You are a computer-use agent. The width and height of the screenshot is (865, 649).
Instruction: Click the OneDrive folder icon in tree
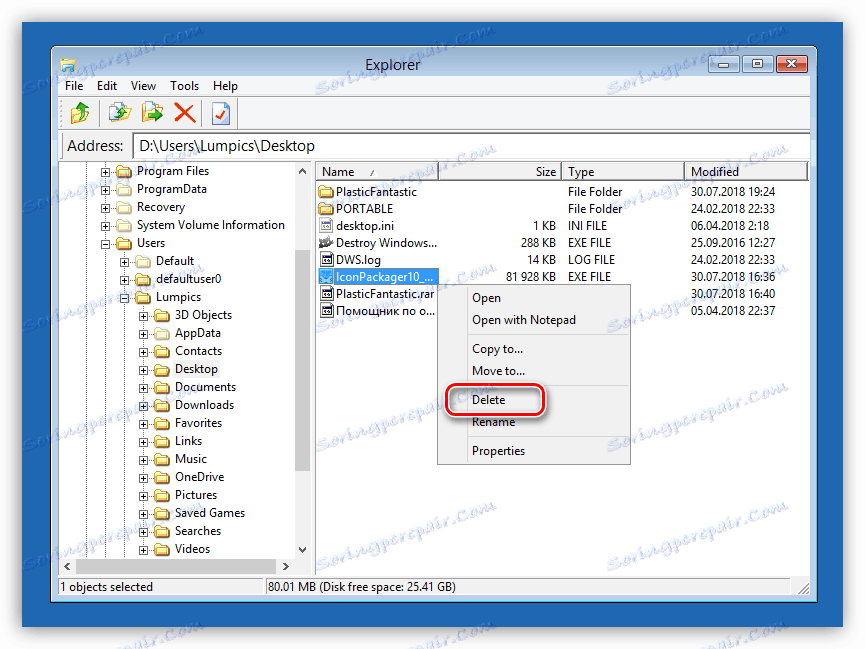click(162, 477)
